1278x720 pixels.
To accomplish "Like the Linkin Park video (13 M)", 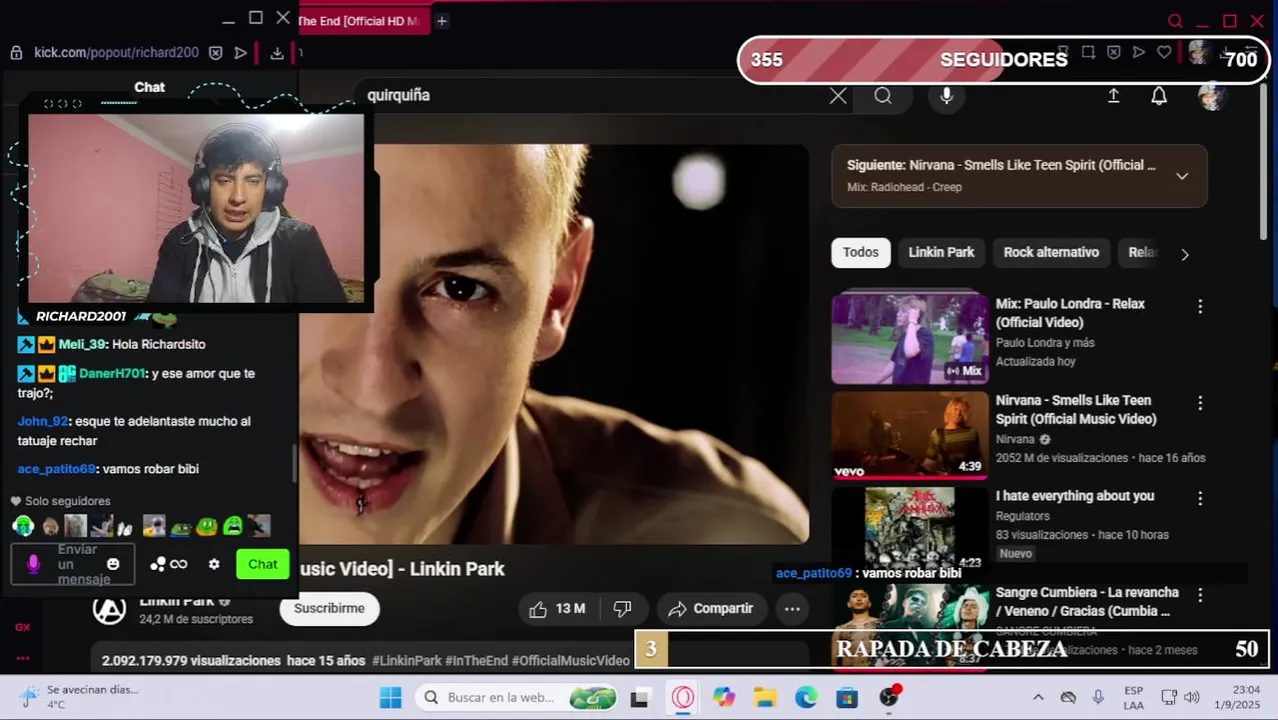I will click(x=558, y=609).
